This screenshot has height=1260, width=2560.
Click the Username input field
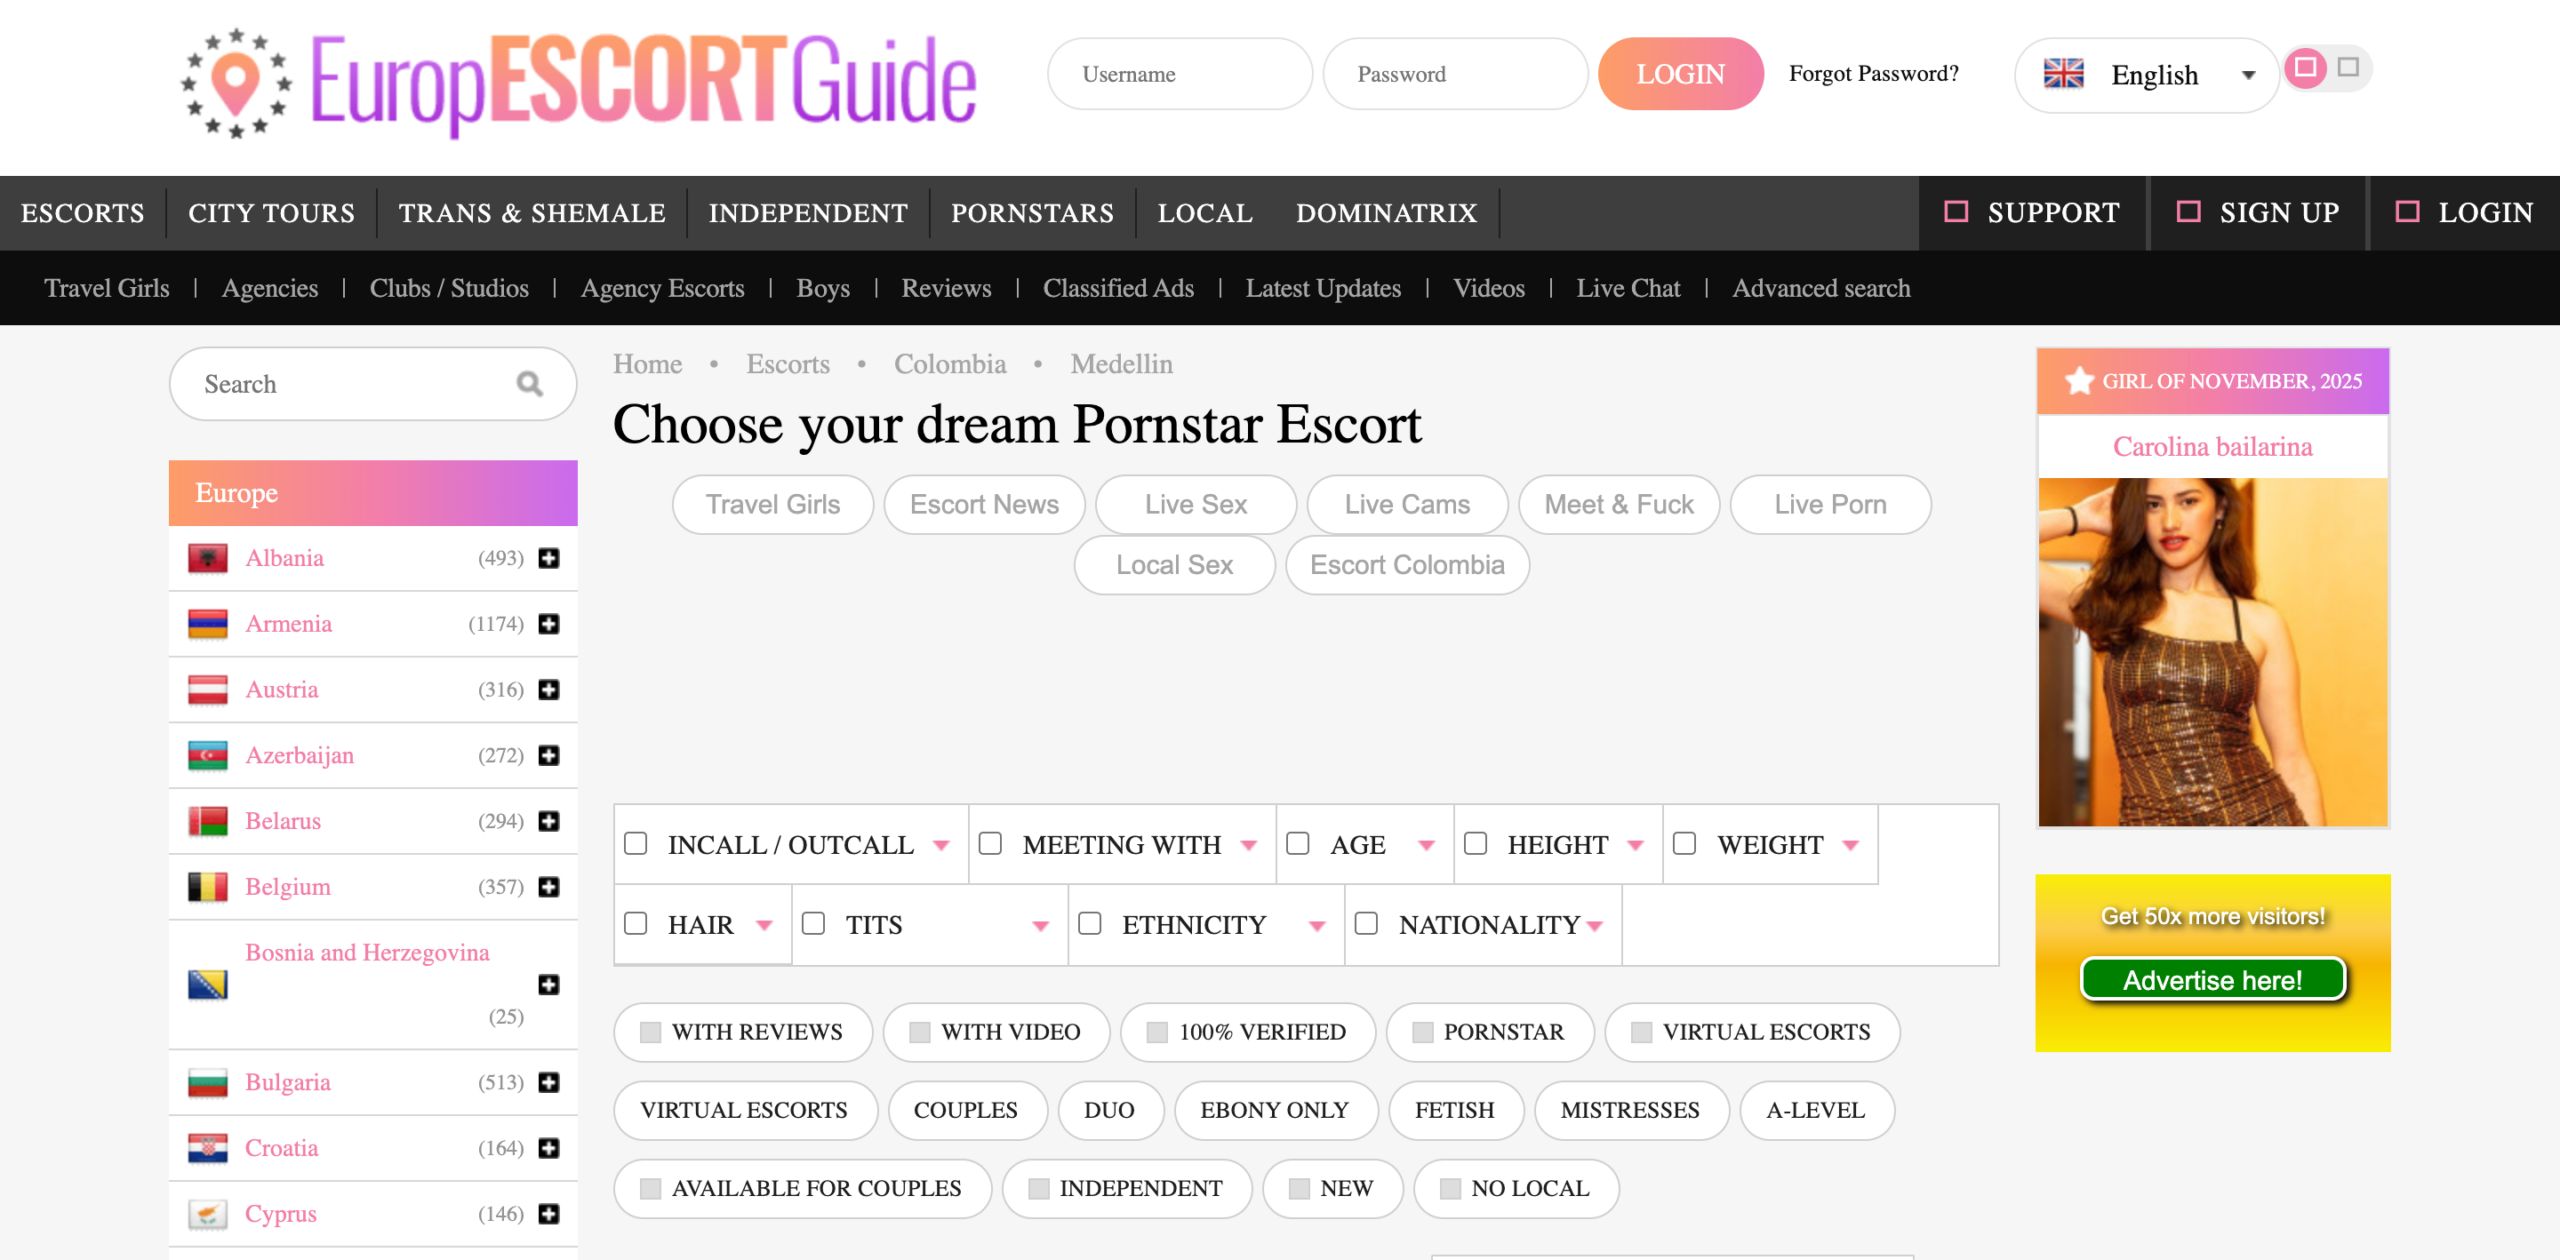(1180, 73)
